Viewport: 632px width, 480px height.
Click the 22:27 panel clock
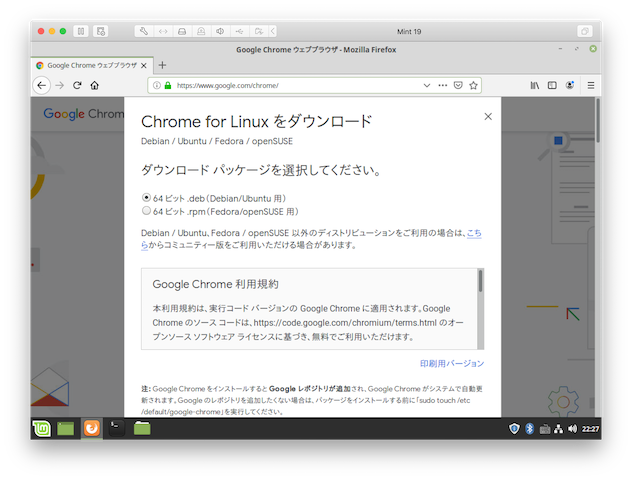point(590,429)
